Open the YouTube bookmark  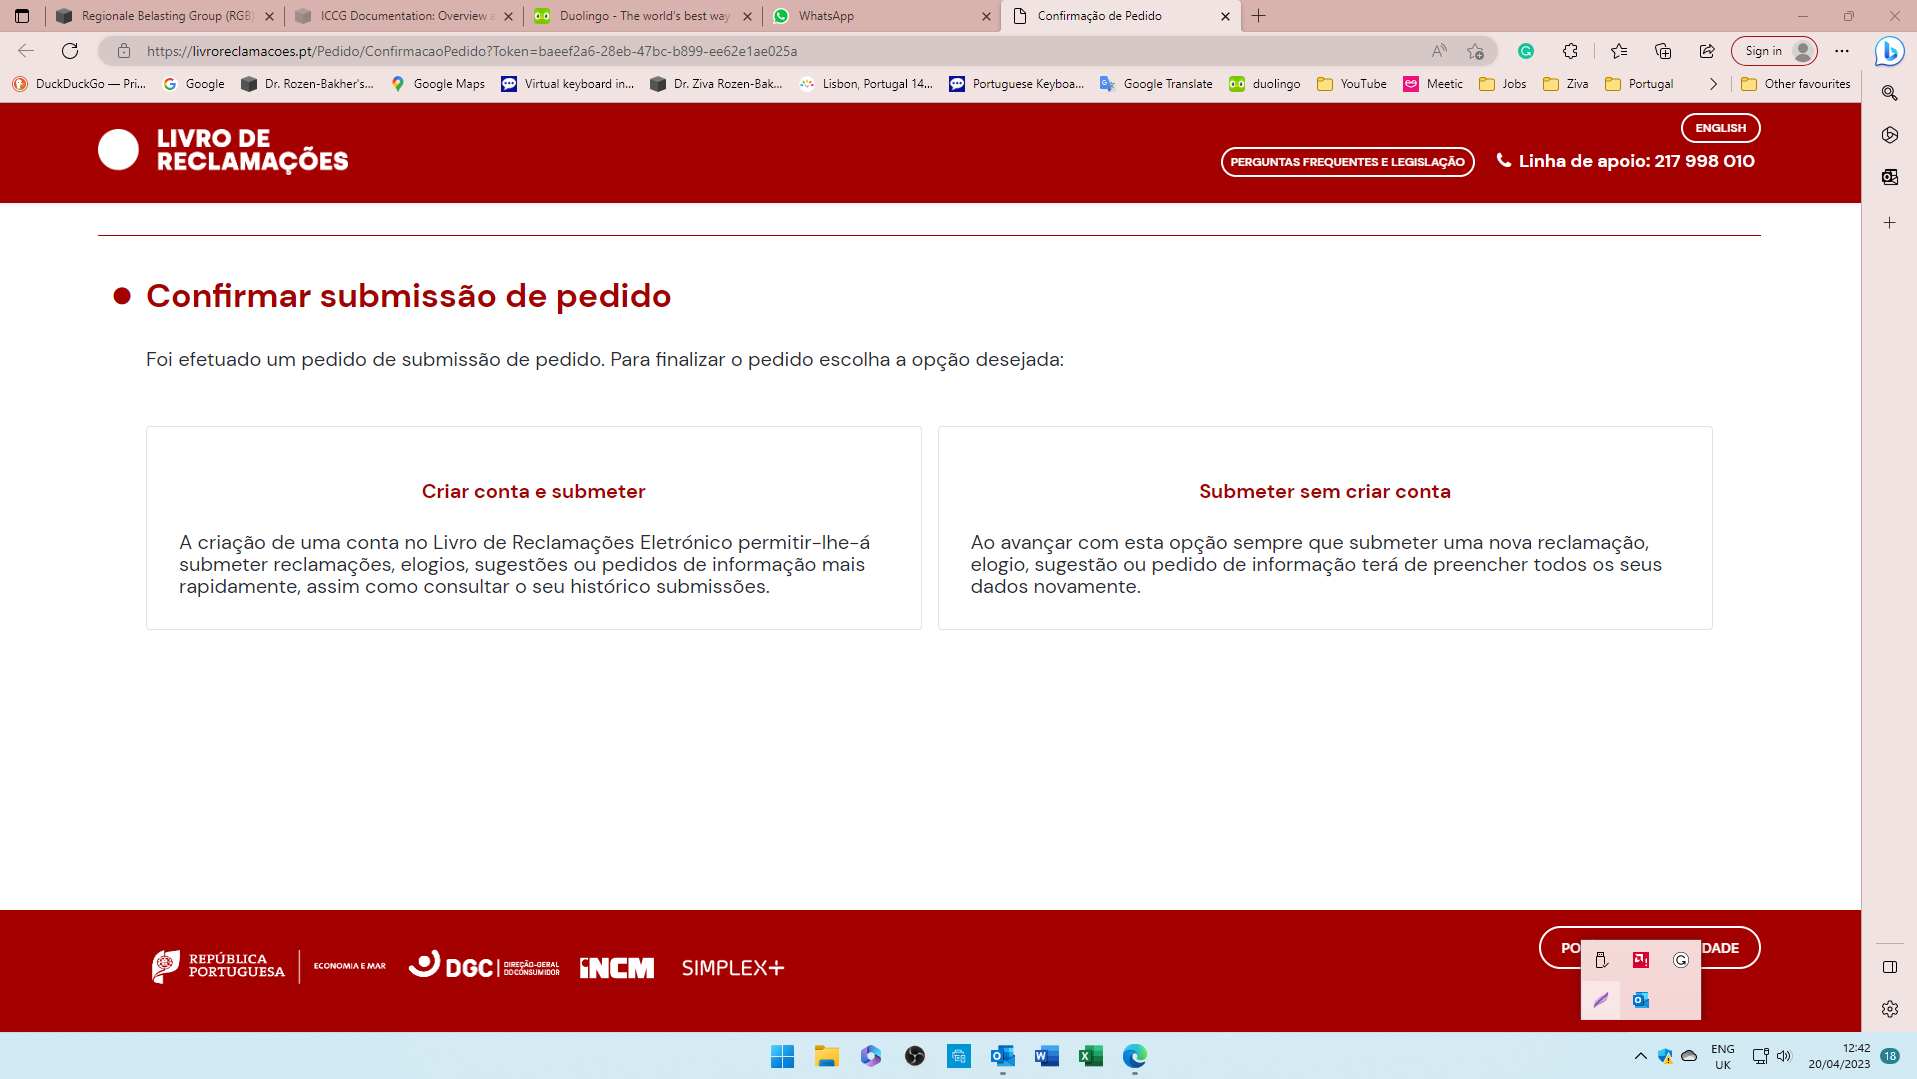click(x=1352, y=84)
